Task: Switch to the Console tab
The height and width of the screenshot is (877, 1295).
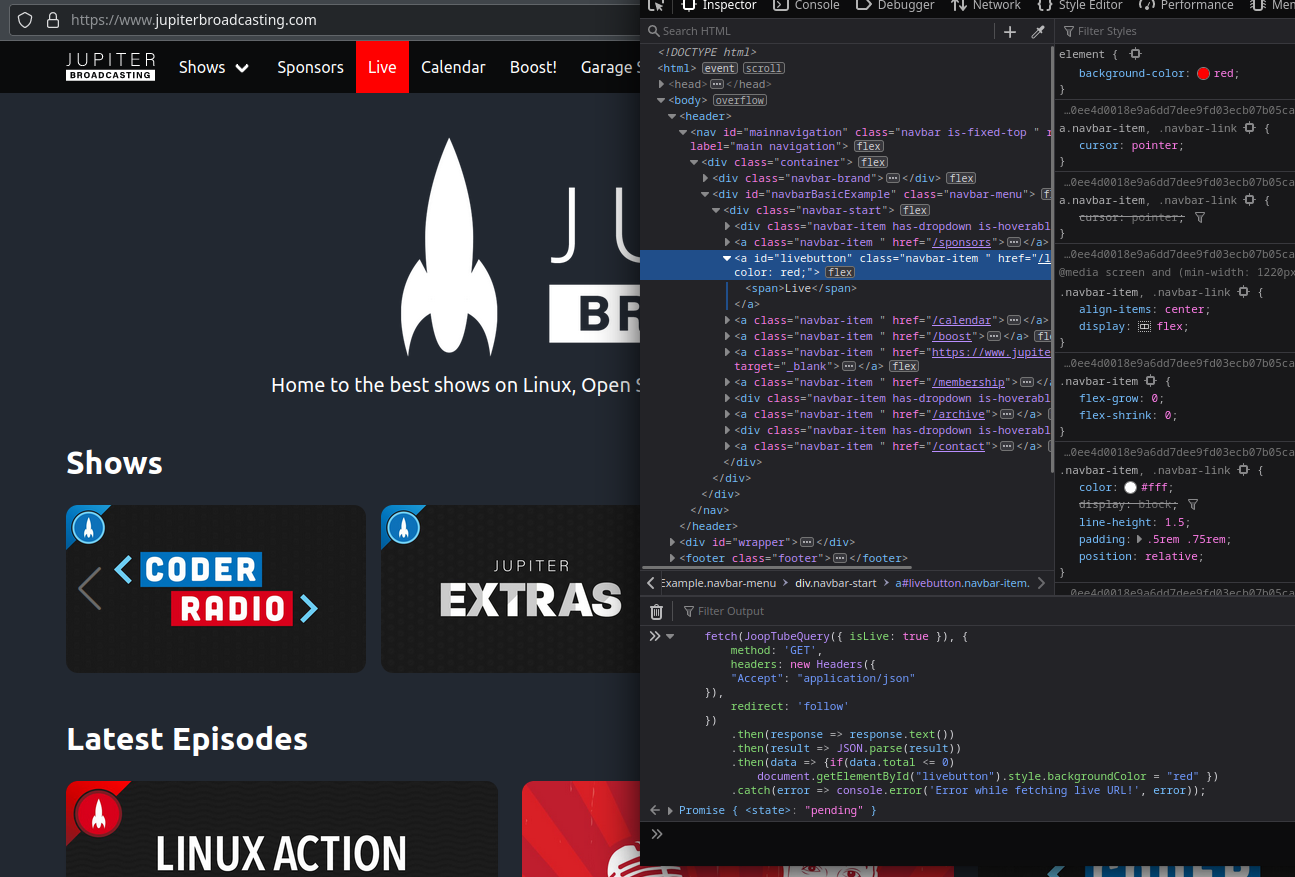Action: click(808, 6)
